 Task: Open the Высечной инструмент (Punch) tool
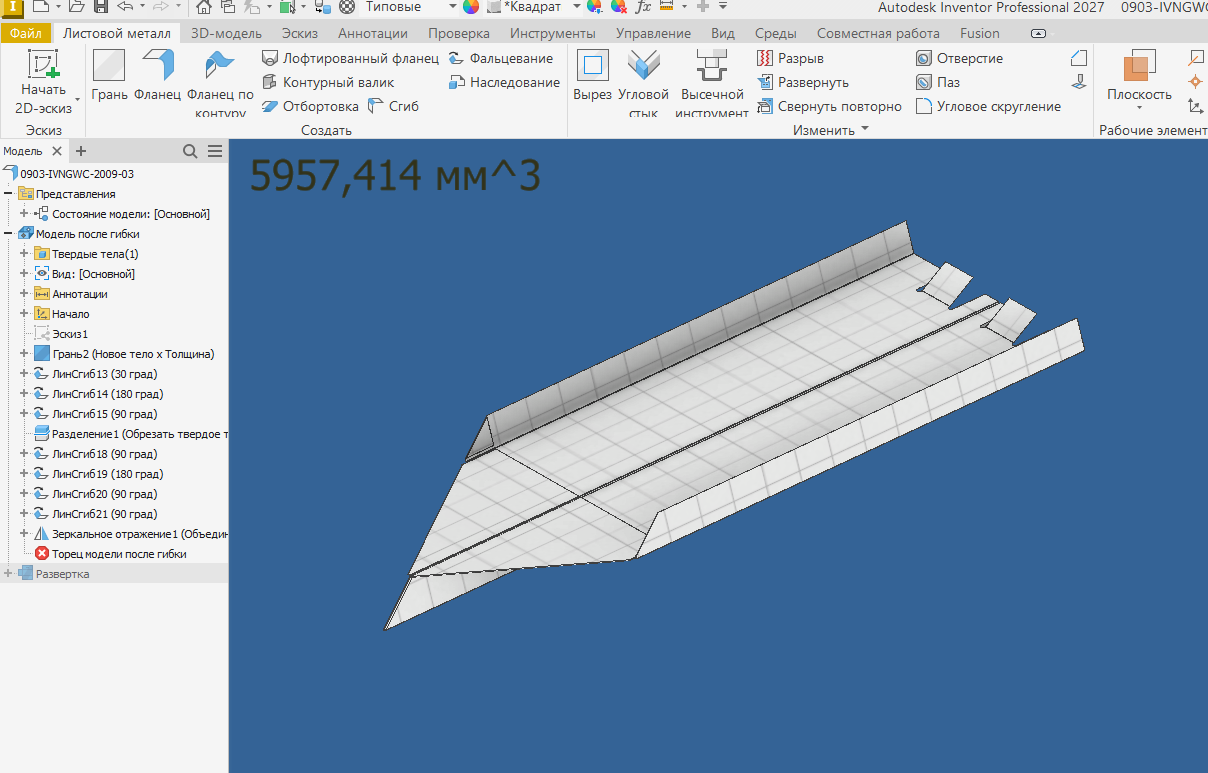pyautogui.click(x=712, y=84)
